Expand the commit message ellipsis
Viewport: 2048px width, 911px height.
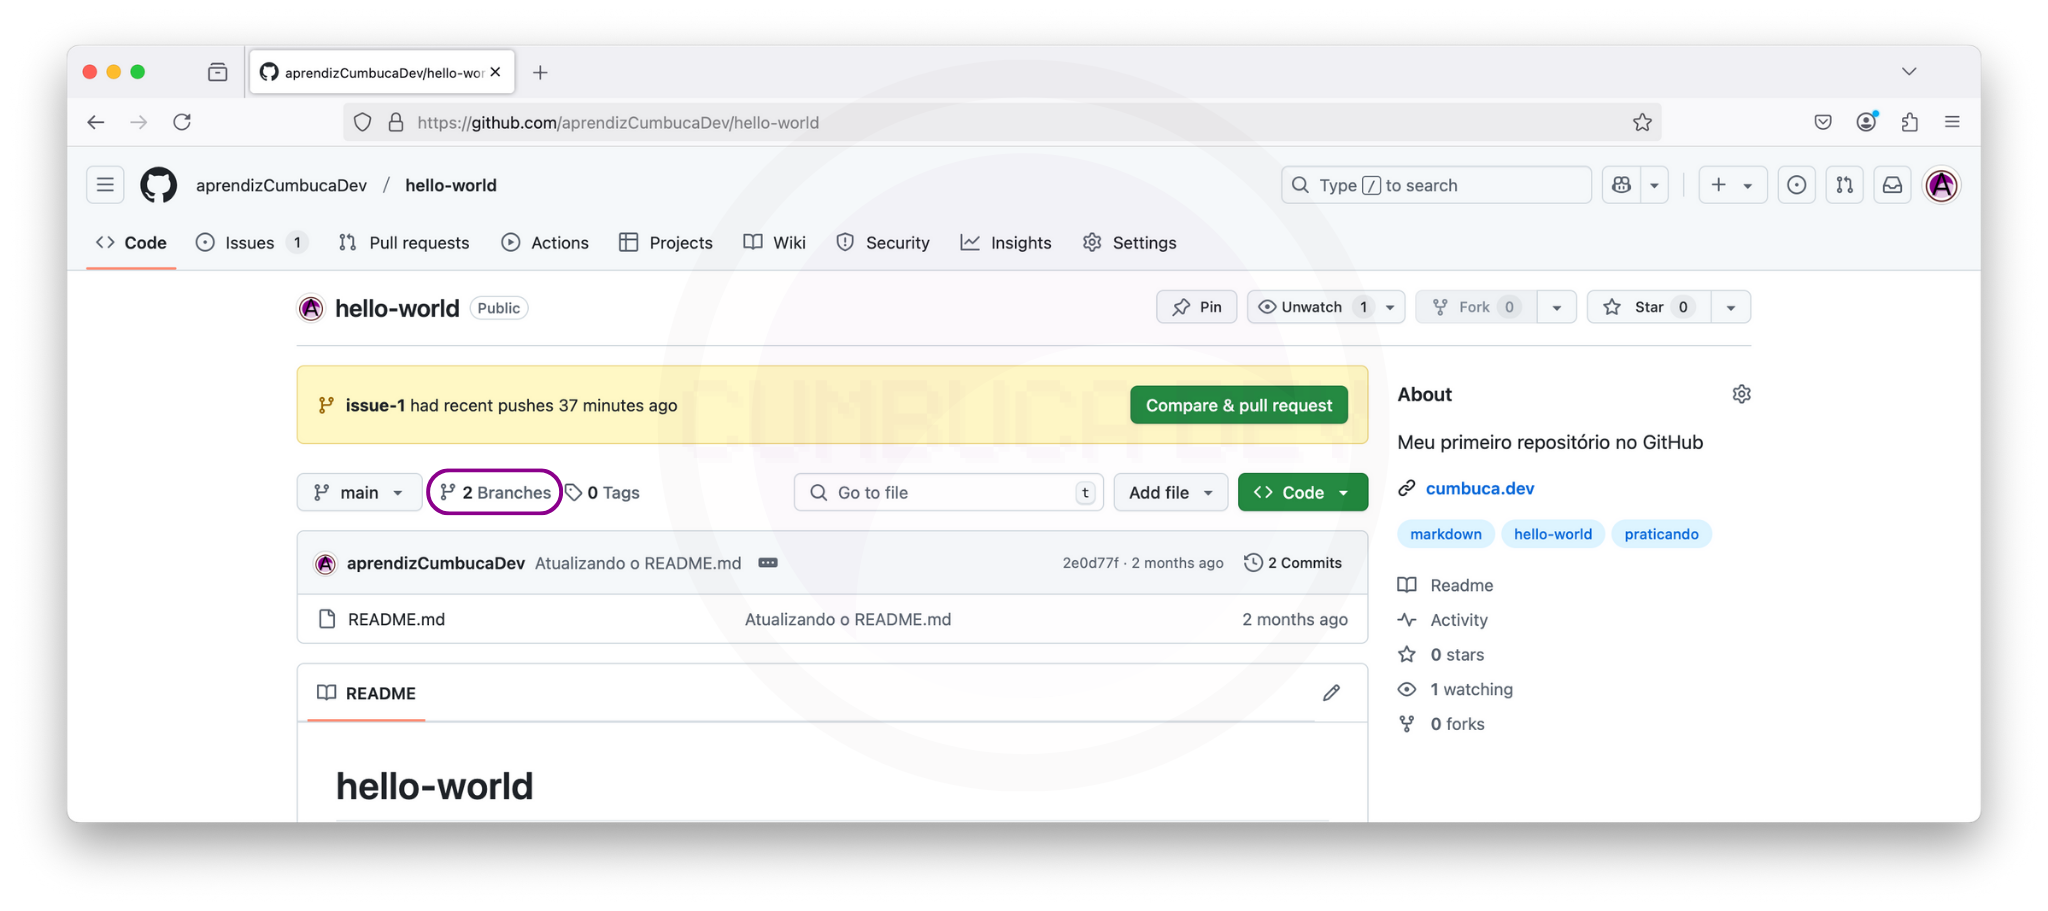(x=768, y=563)
